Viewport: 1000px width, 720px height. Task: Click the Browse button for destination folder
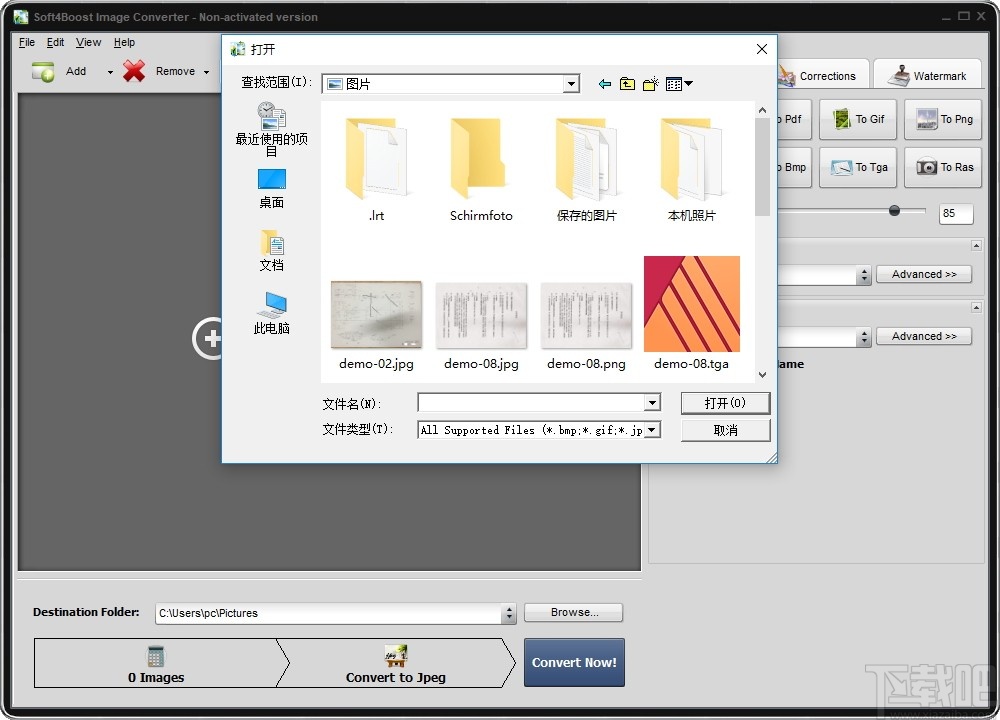(x=573, y=612)
